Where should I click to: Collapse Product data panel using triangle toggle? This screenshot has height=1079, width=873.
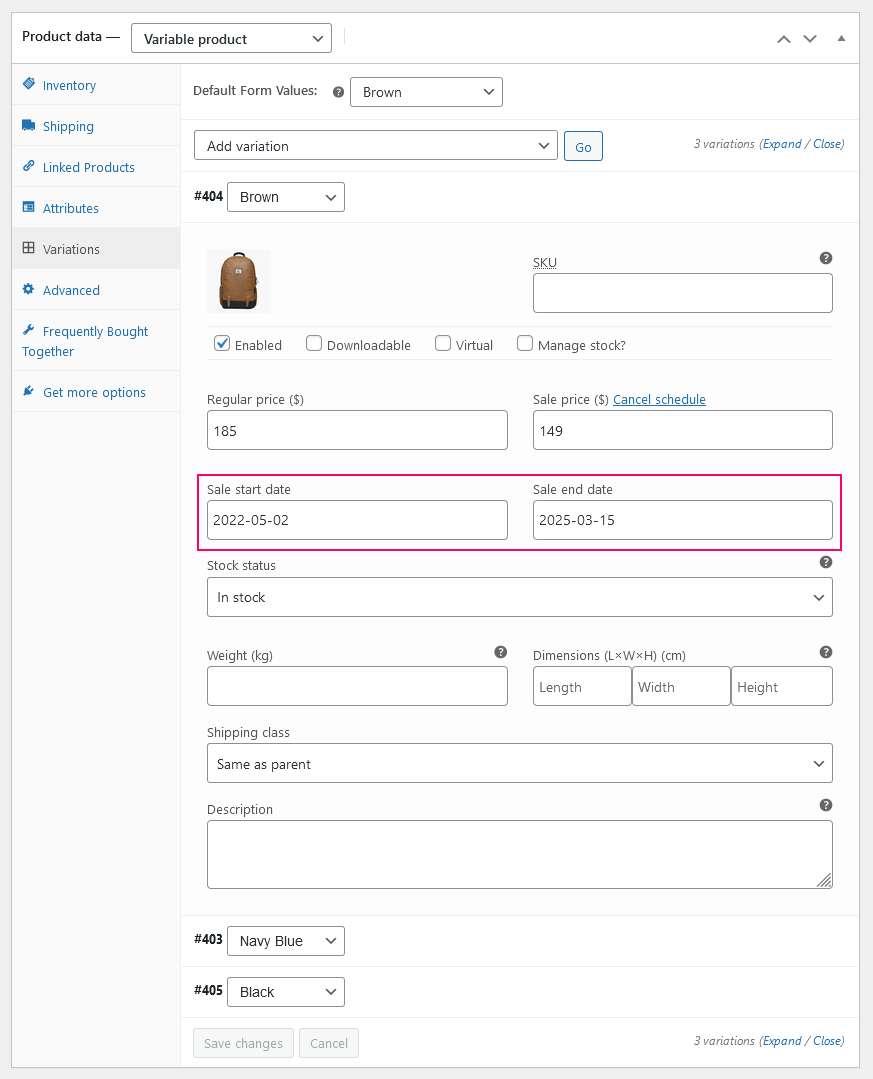[841, 38]
